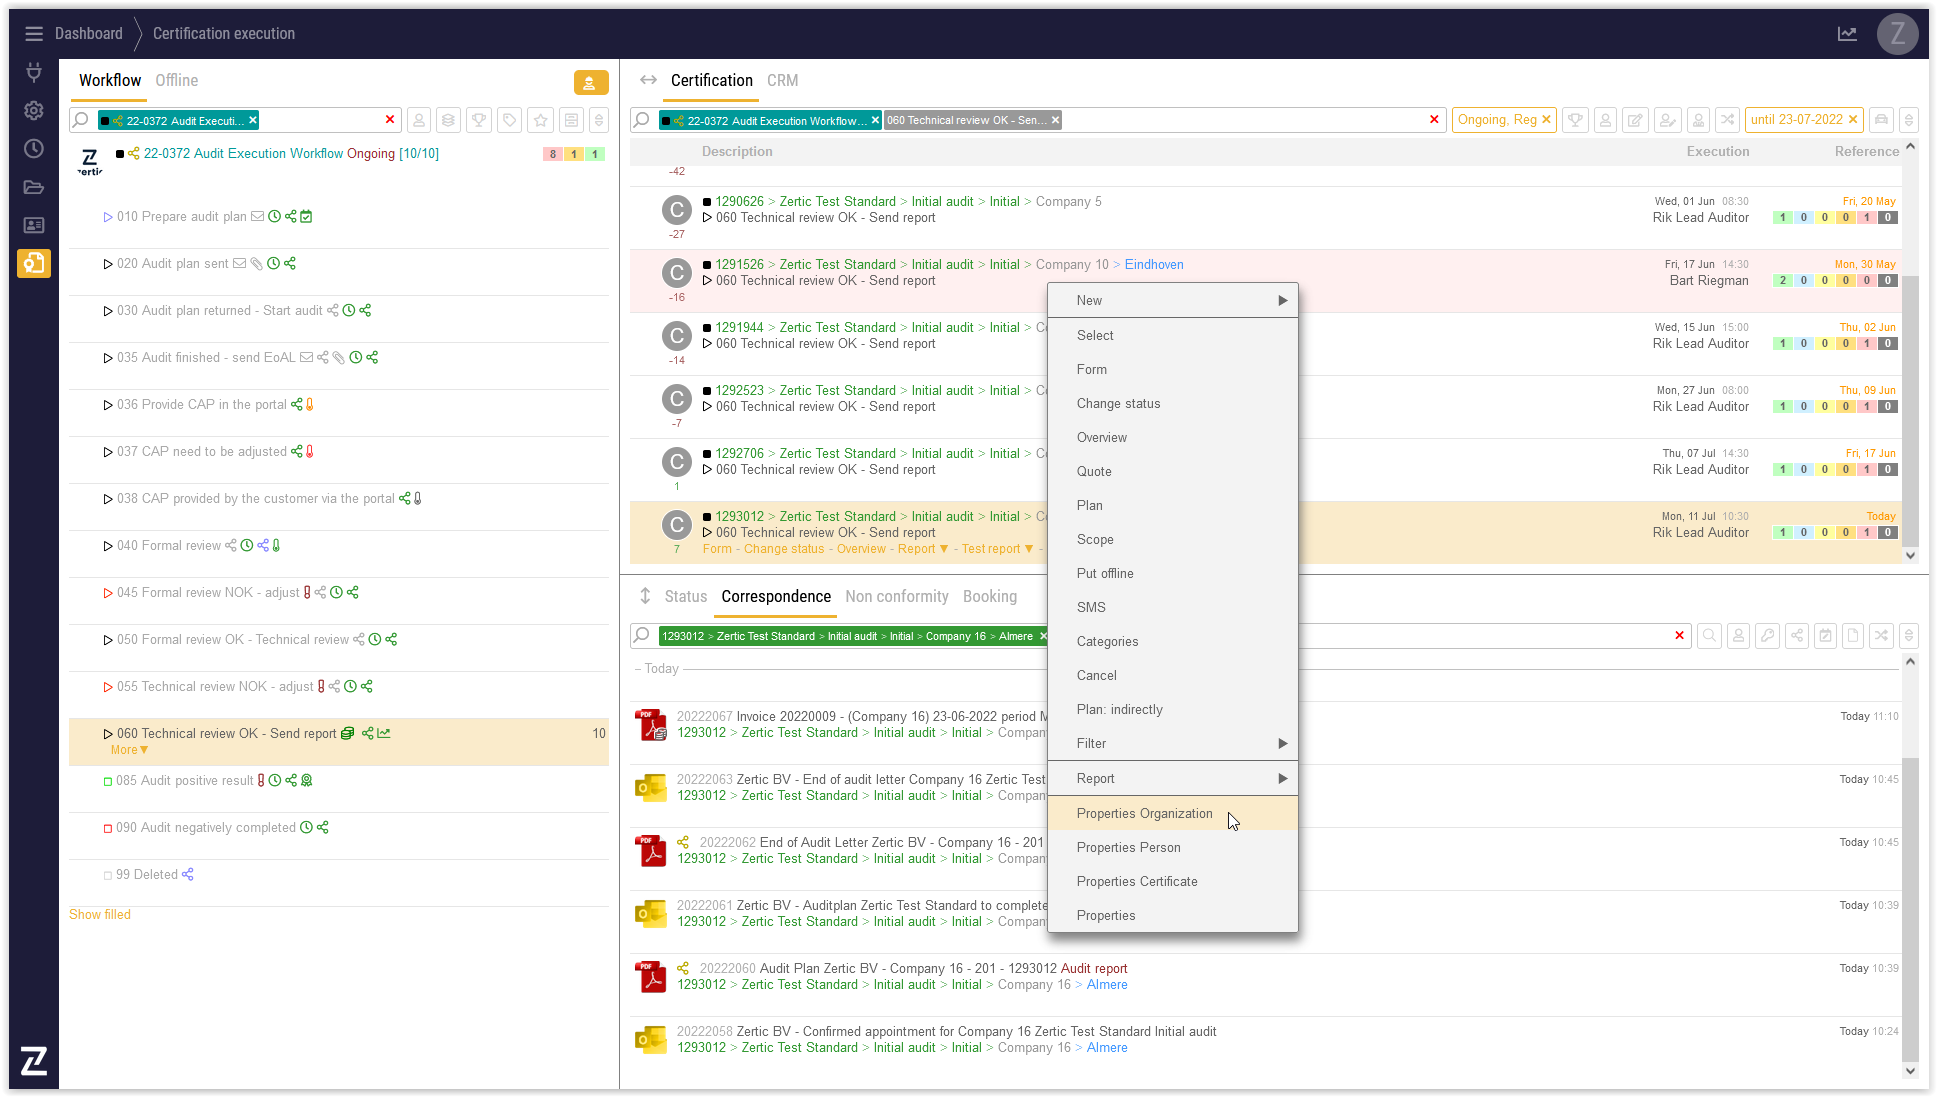The width and height of the screenshot is (1937, 1097).
Task: Remove the 'Ongoing, Reg' status filter
Action: pos(1546,120)
